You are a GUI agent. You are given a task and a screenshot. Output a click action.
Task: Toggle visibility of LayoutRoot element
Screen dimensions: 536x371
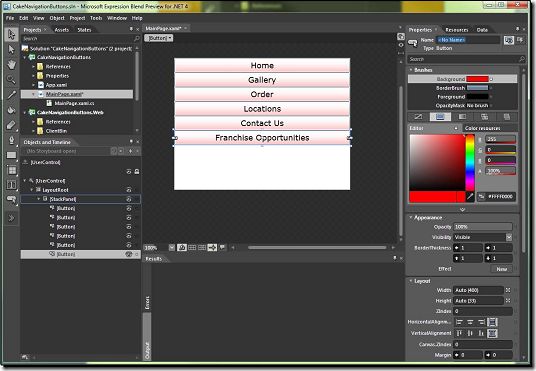point(129,190)
